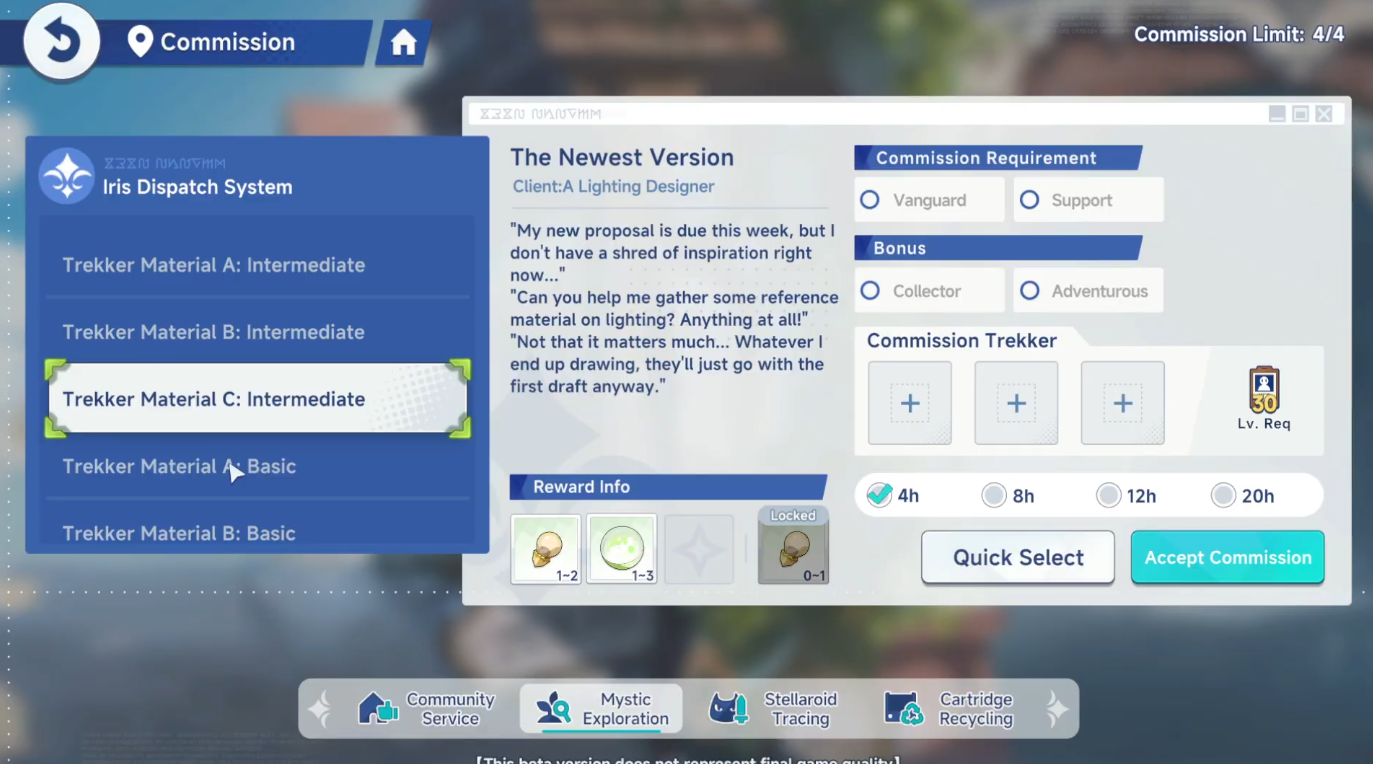Click the Commission Limit: 4/4 text

[x=1239, y=35]
